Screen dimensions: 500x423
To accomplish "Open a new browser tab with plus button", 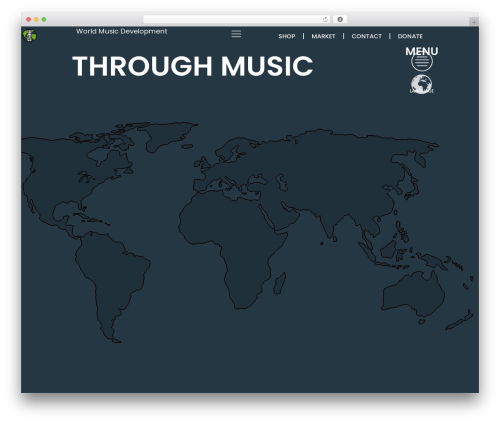I will 474,22.
